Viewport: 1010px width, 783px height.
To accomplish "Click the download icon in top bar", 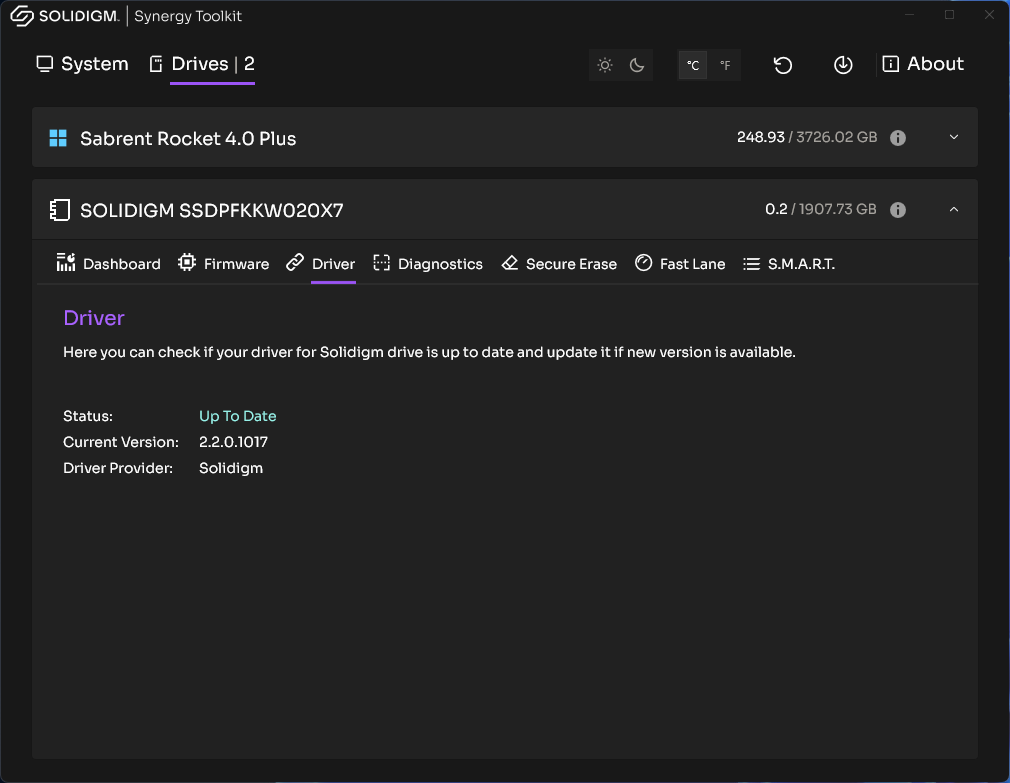I will tap(843, 65).
